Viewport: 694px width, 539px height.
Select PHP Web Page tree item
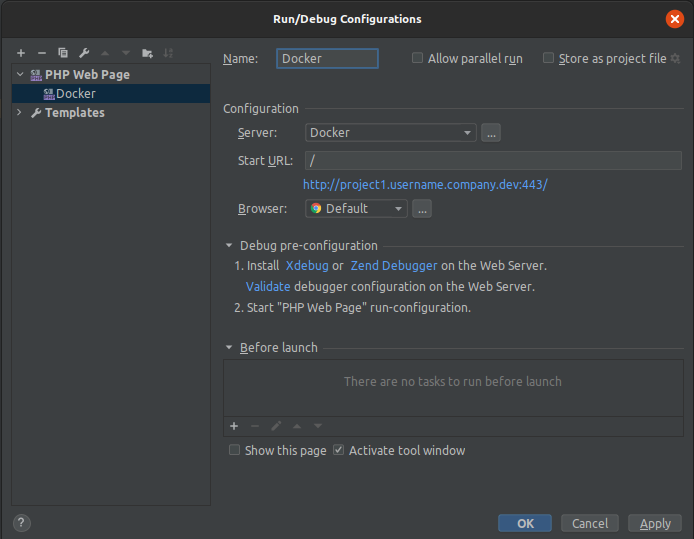111,75
